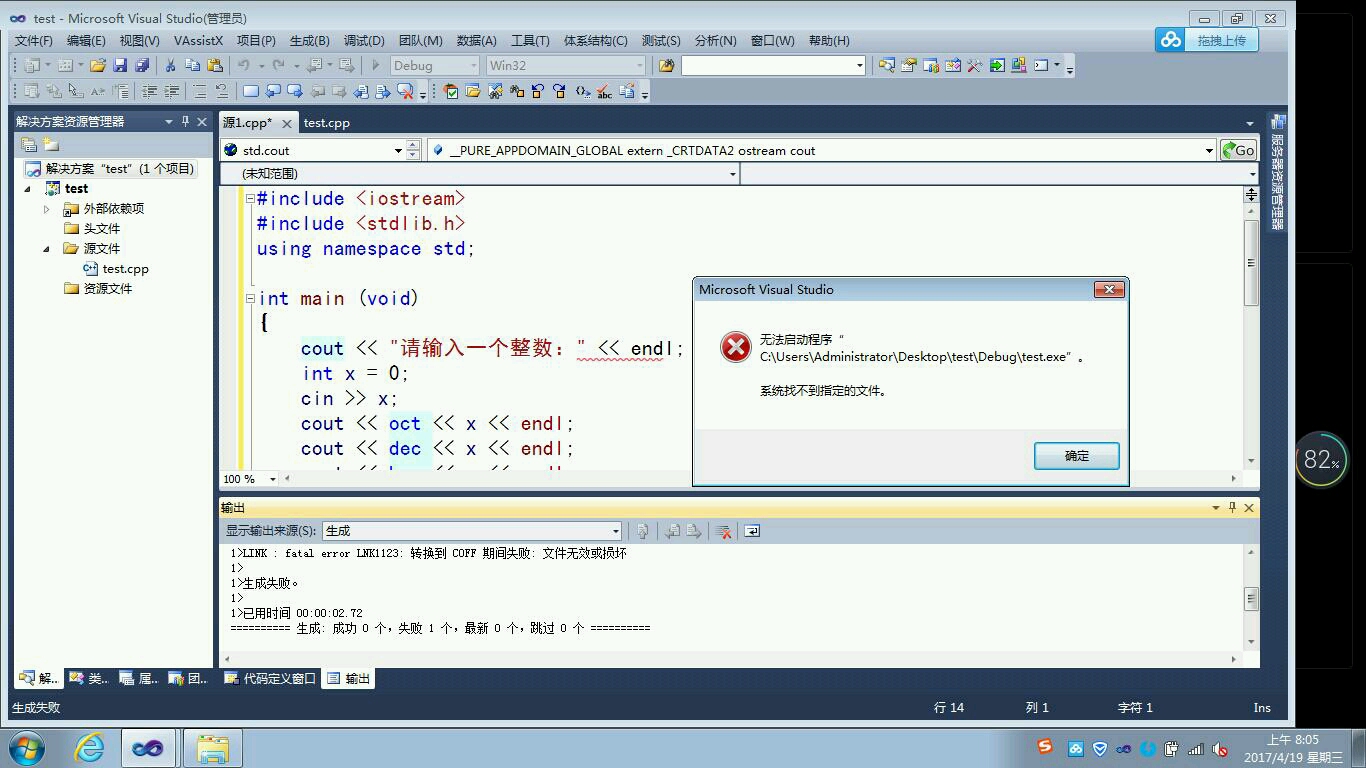Select the 输出 bottom tab
The height and width of the screenshot is (768, 1366).
coord(349,678)
